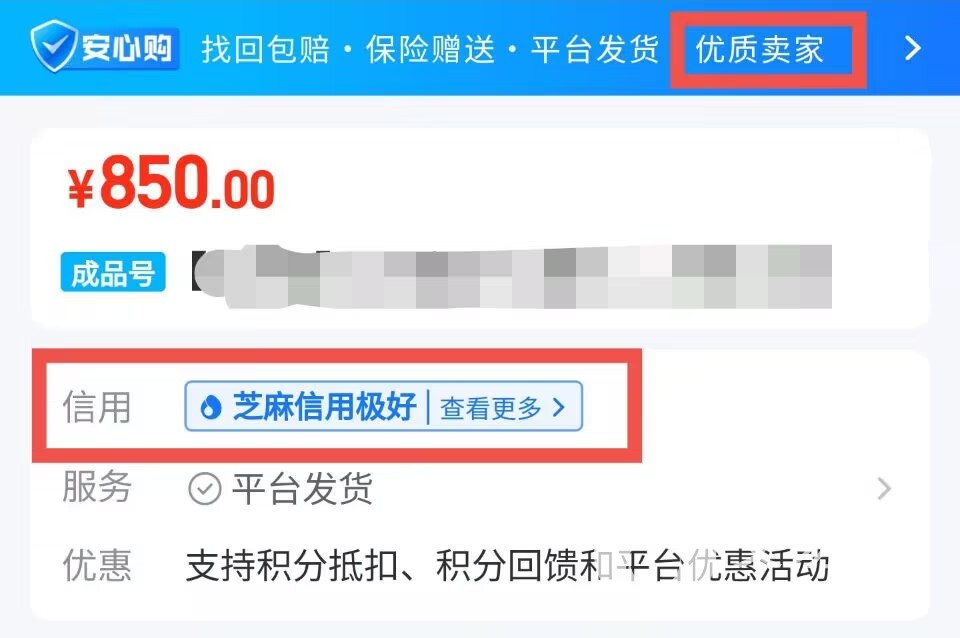Viewport: 960px width, 638px height.
Task: Tap the 安心购 shield icon
Action: pos(54,46)
